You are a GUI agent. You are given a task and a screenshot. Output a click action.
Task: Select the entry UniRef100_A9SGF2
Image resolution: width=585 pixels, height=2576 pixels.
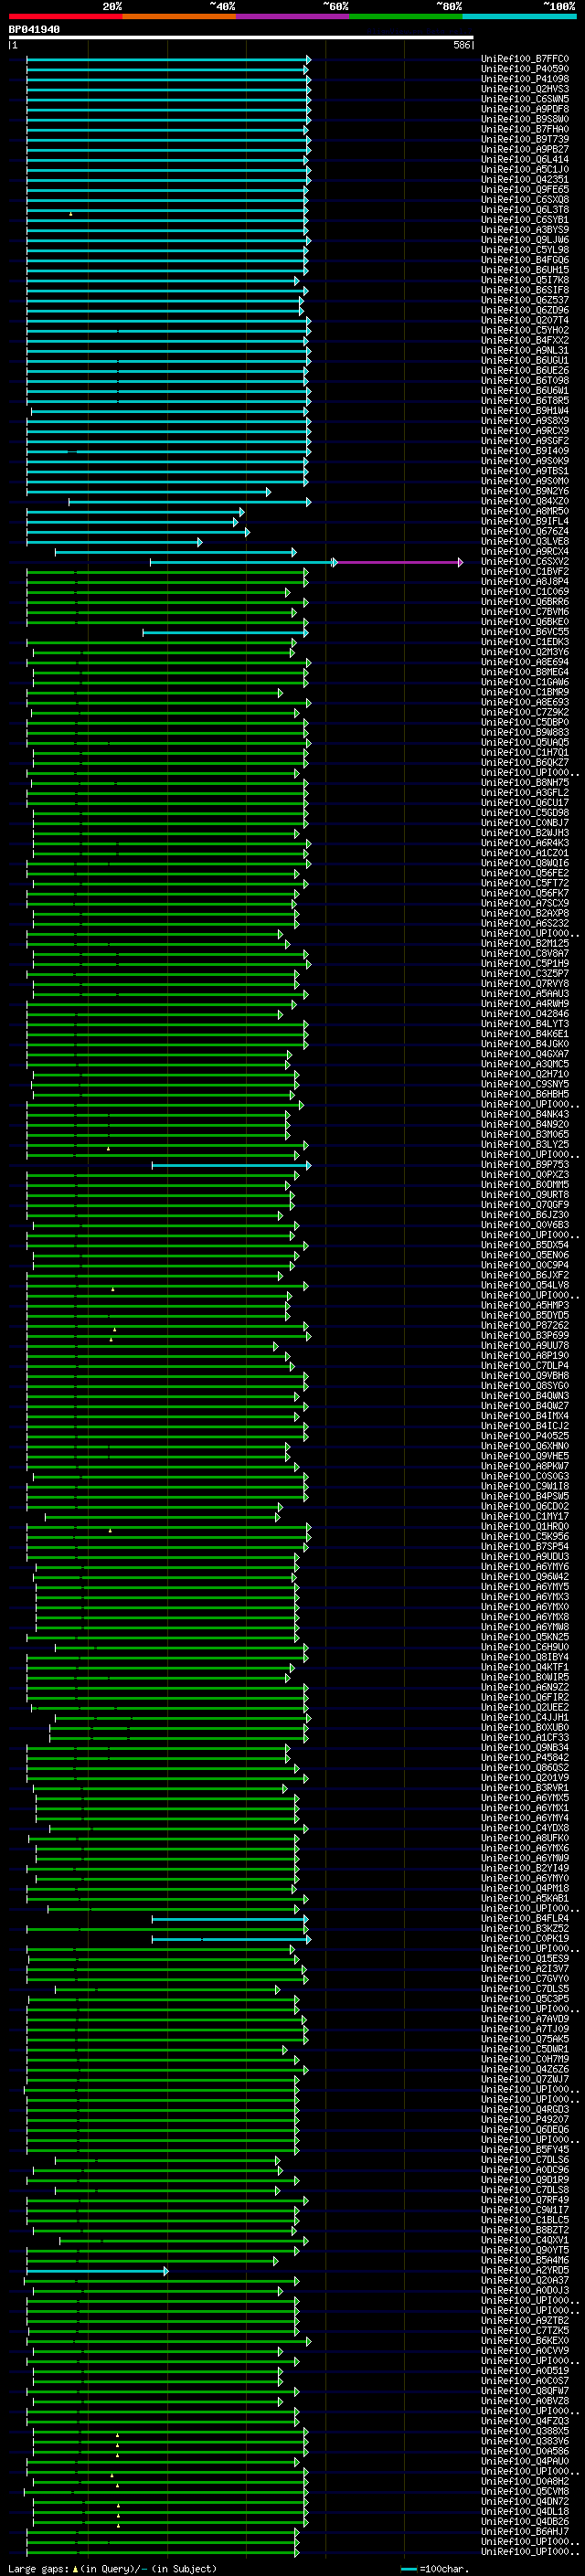point(525,441)
